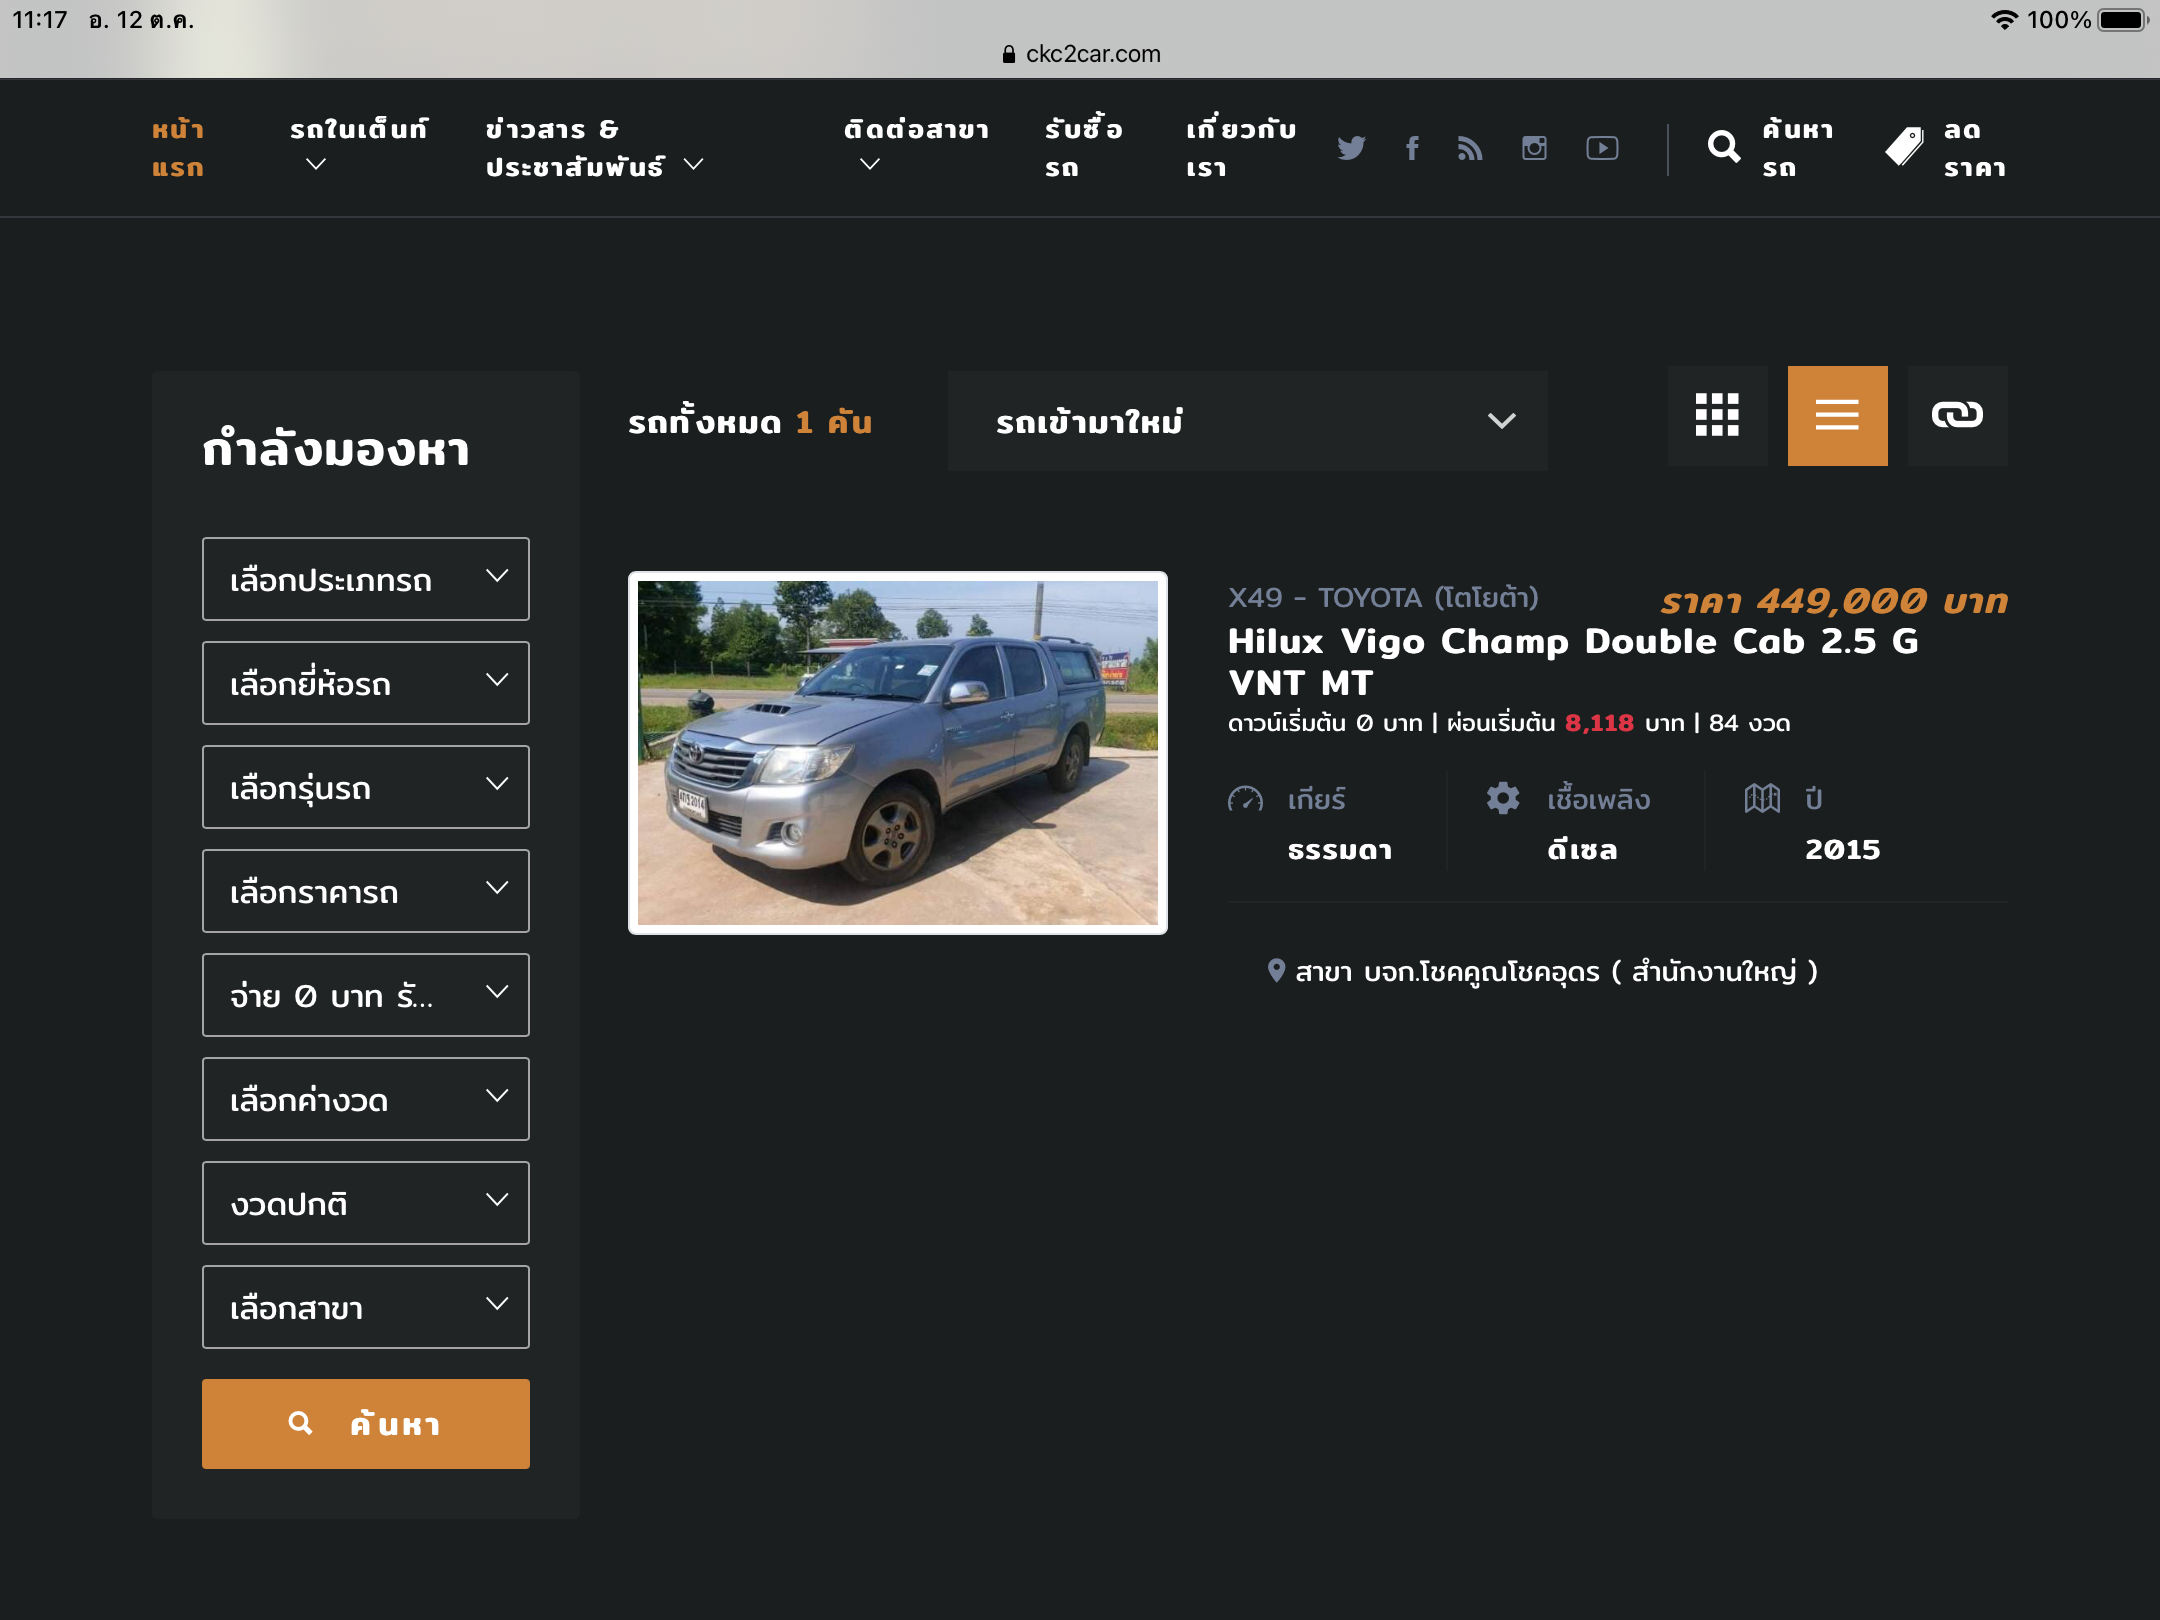2160x1620 pixels.
Task: Click the RSS feed icon
Action: click(1470, 148)
